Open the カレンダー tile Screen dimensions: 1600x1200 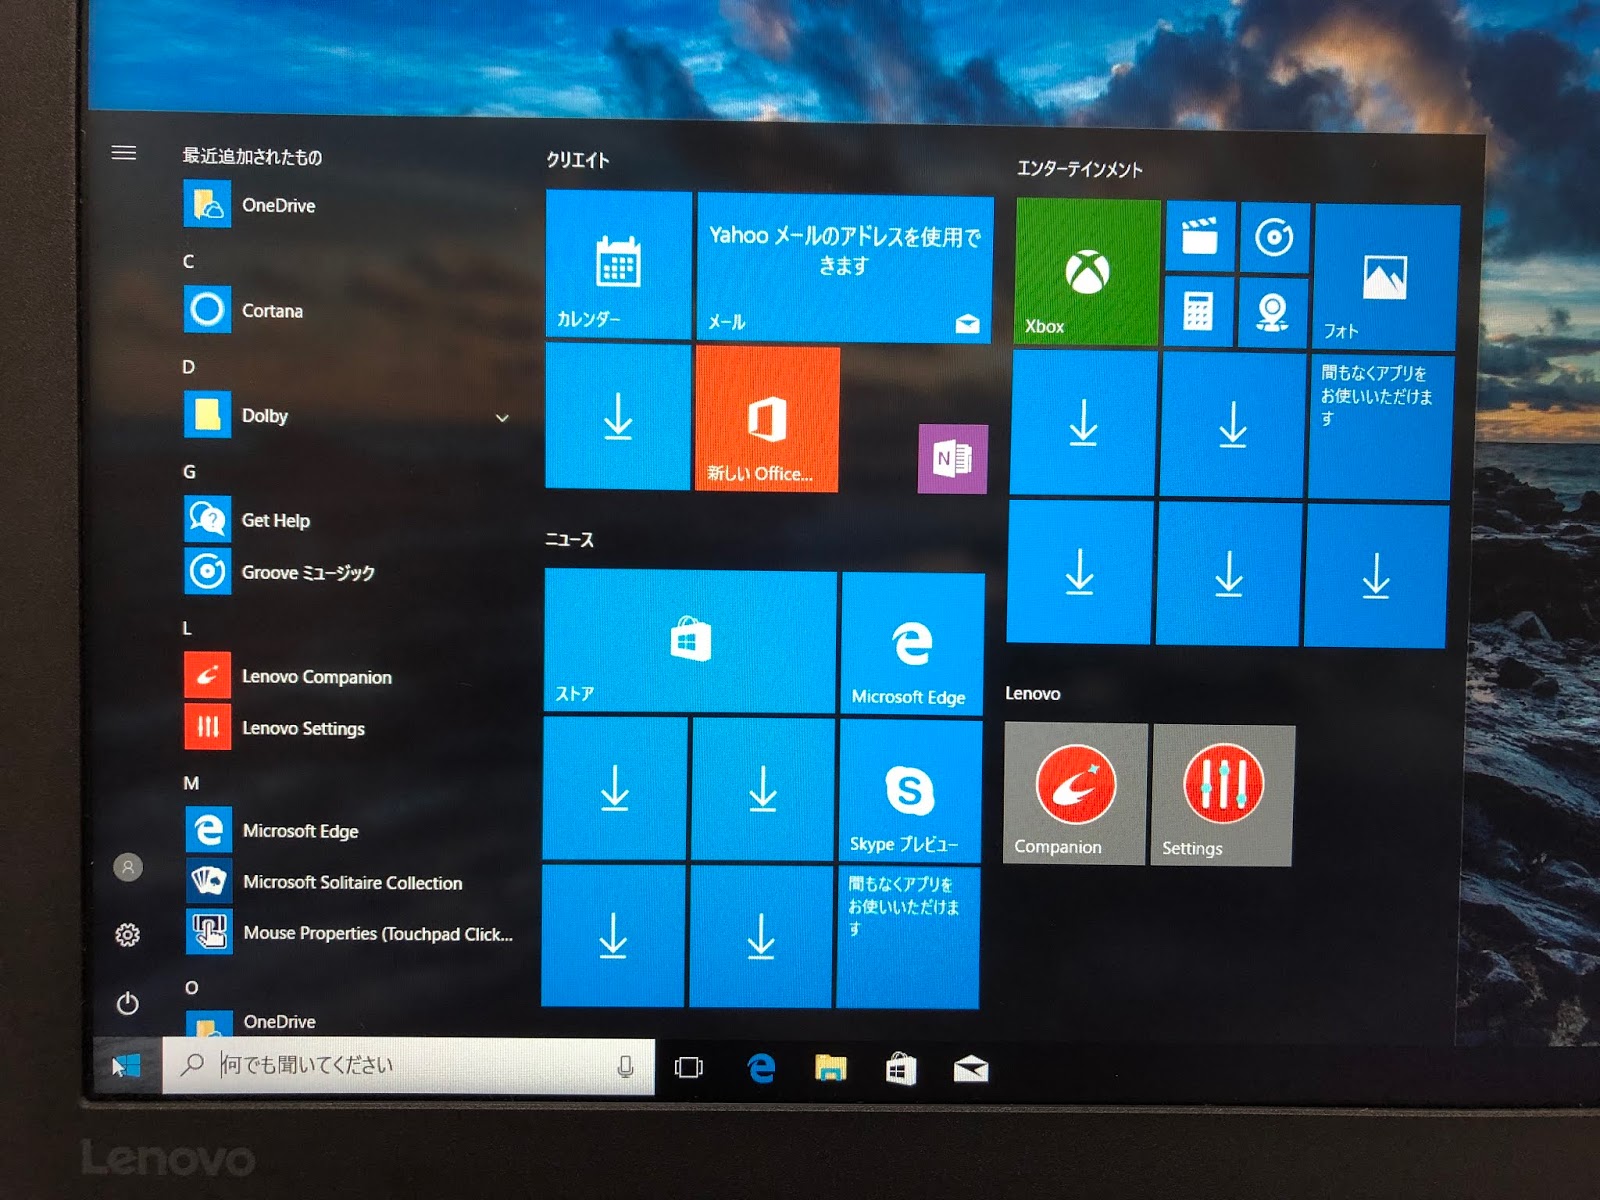click(x=619, y=265)
